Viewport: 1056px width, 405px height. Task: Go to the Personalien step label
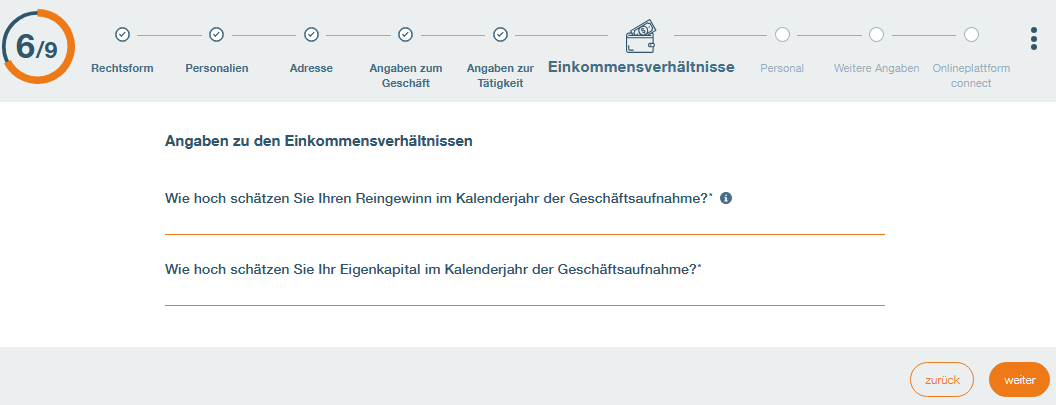(216, 69)
